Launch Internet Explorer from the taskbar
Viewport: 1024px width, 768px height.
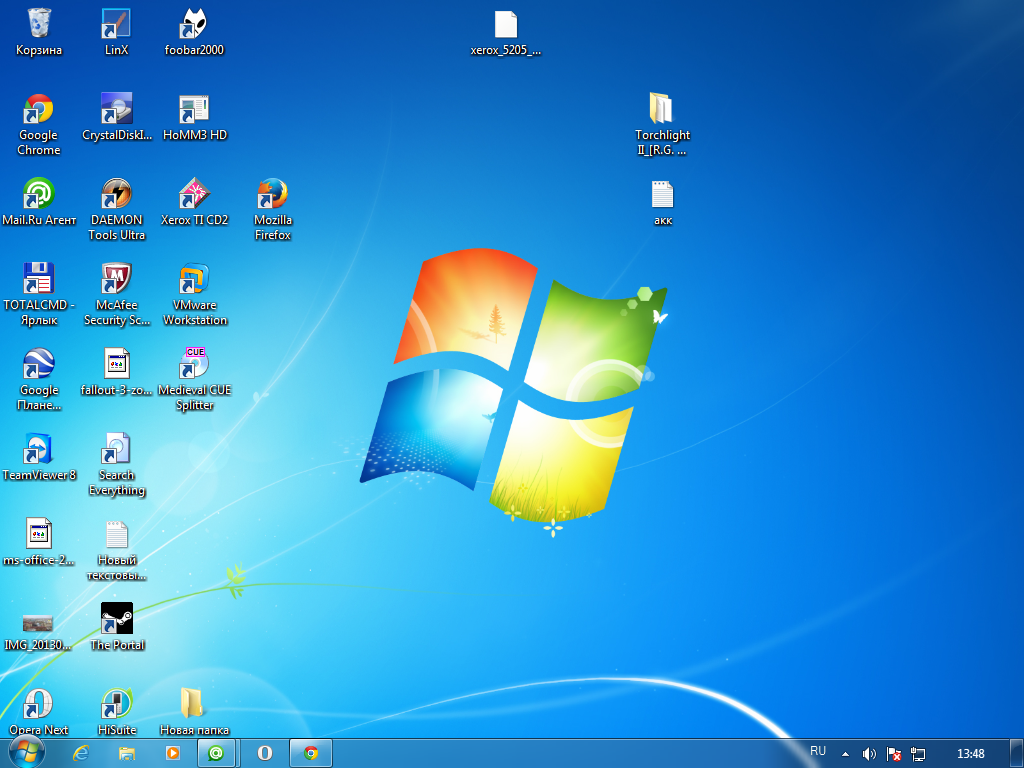coord(81,753)
